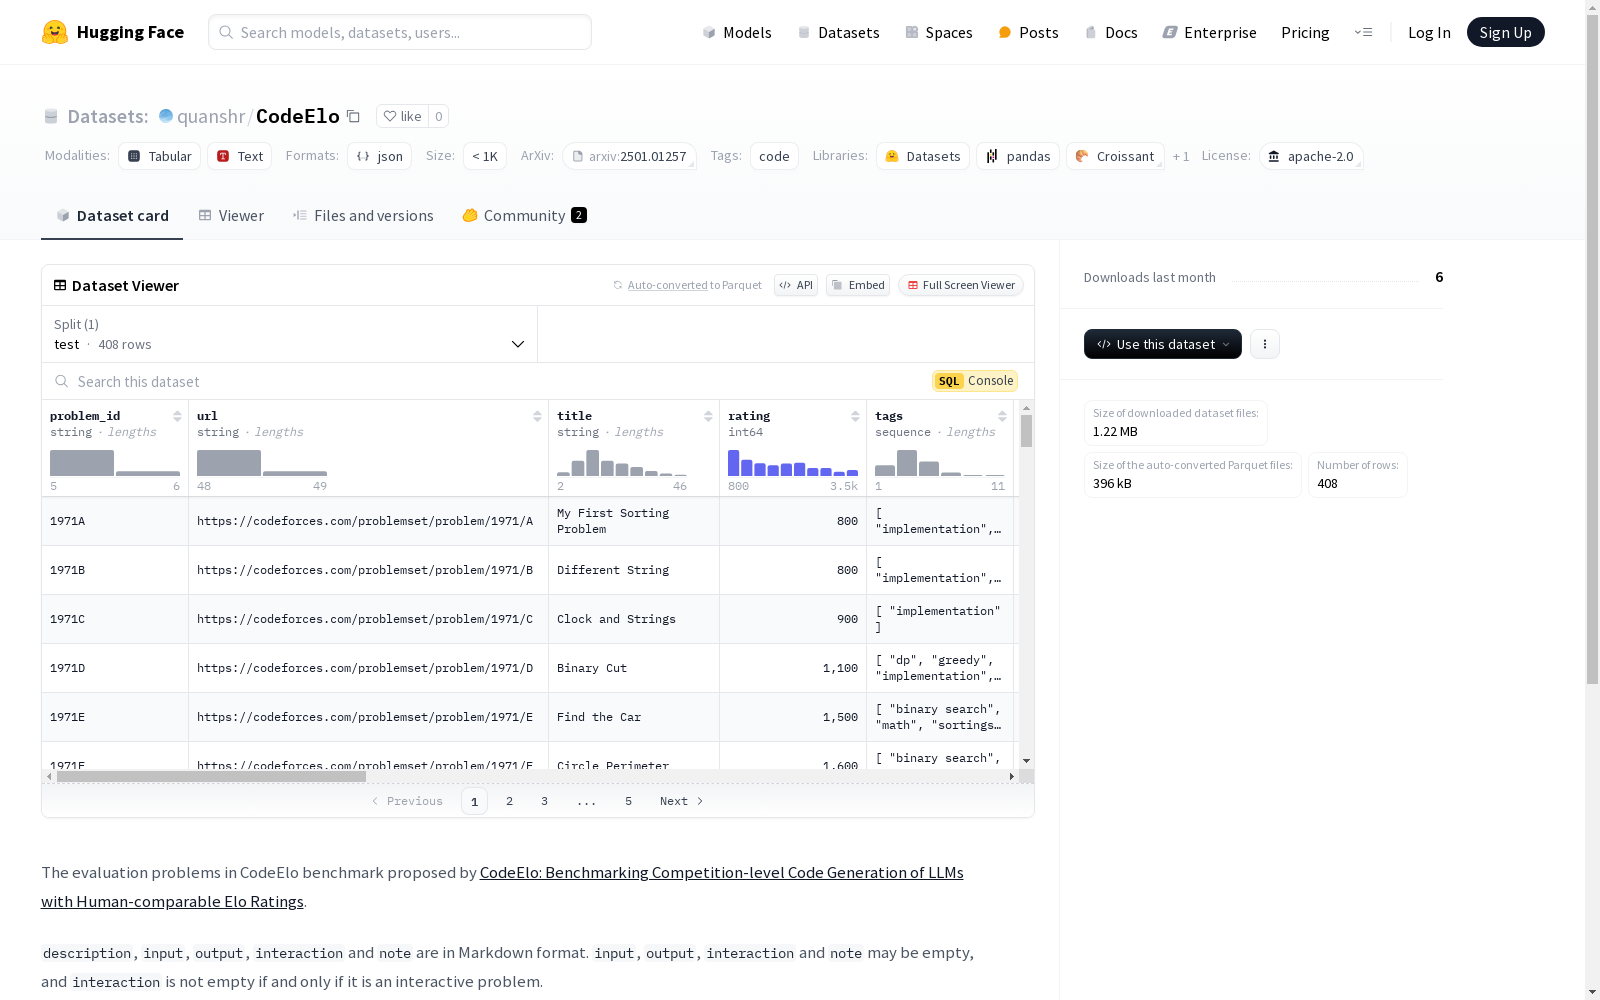Select the apache-2.0 license tag
Image resolution: width=1600 pixels, height=1000 pixels.
[1311, 156]
